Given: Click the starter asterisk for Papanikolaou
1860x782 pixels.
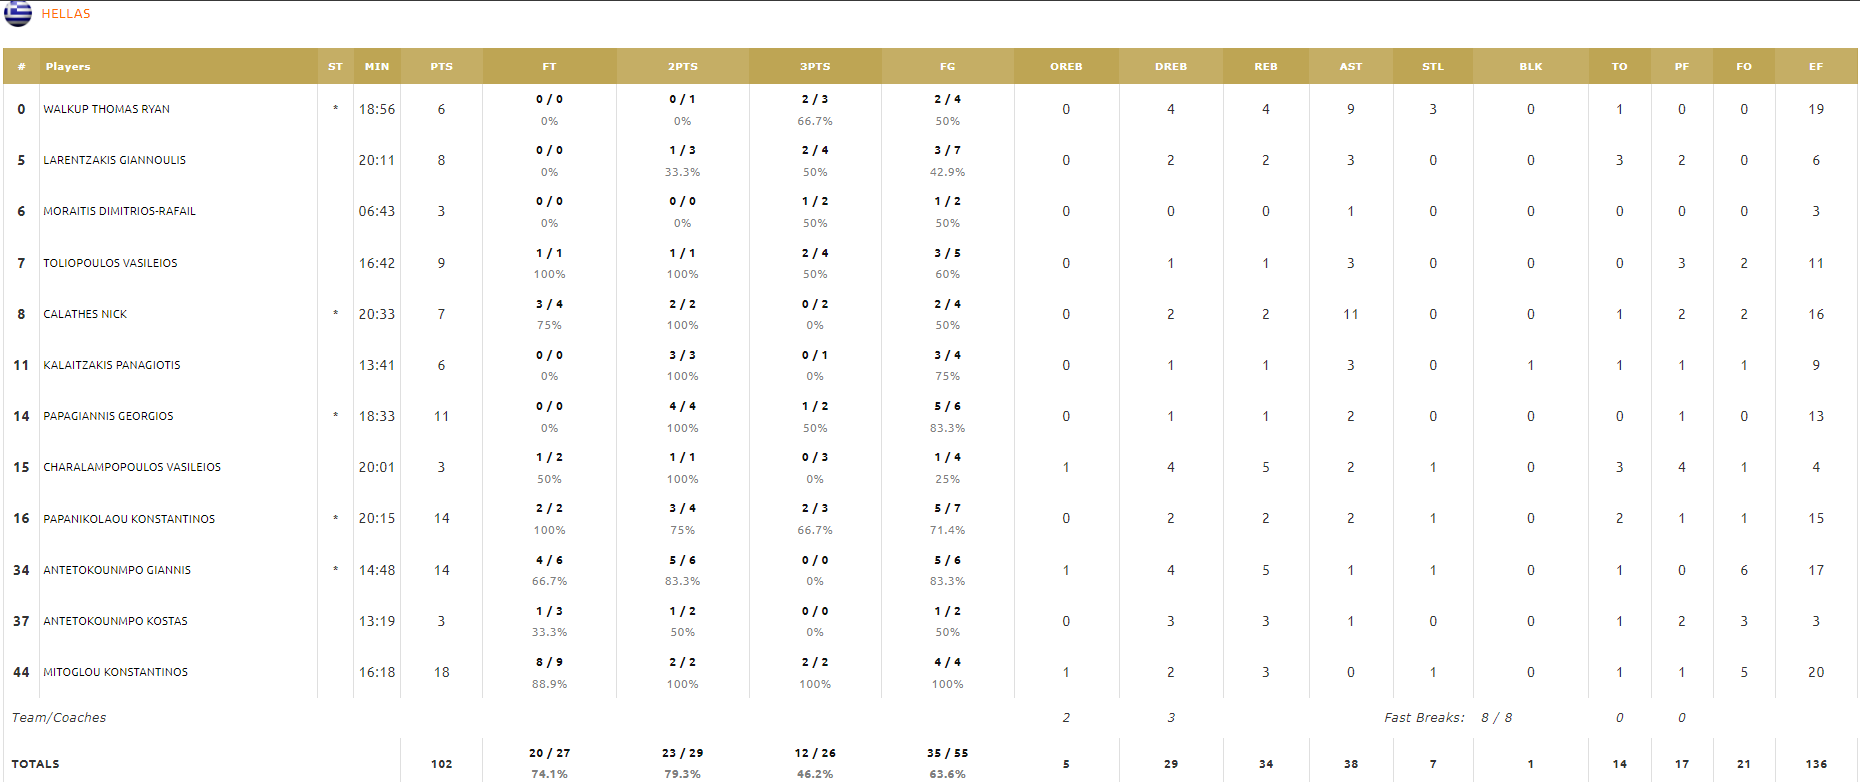Looking at the screenshot, I should point(335,519).
